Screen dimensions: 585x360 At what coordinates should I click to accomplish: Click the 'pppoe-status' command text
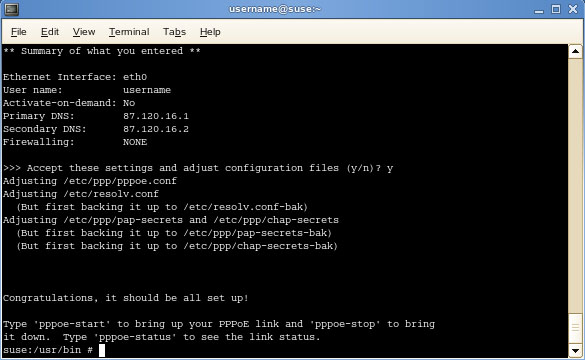pyautogui.click(x=134, y=337)
